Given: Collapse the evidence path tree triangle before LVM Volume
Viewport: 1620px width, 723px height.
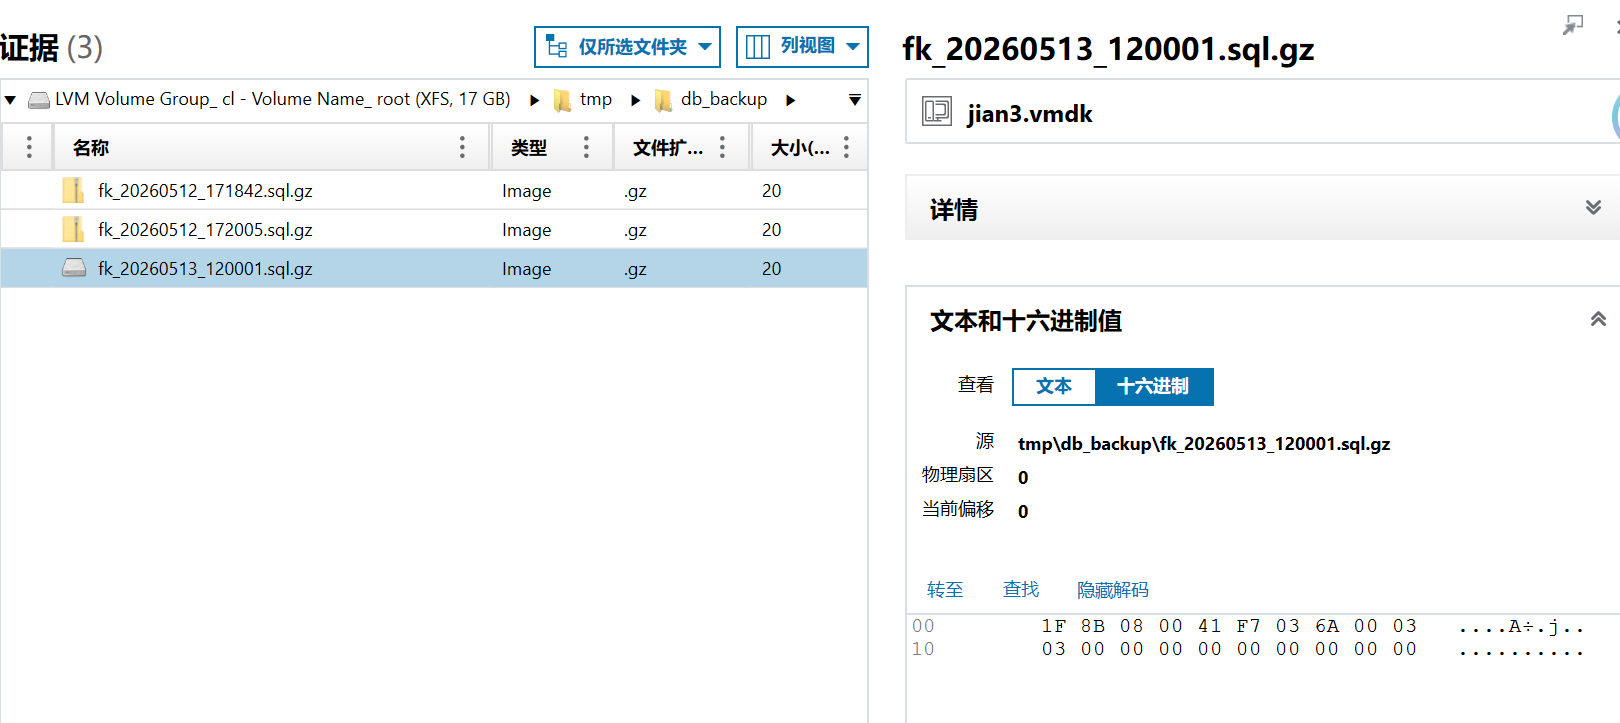Looking at the screenshot, I should coord(10,100).
